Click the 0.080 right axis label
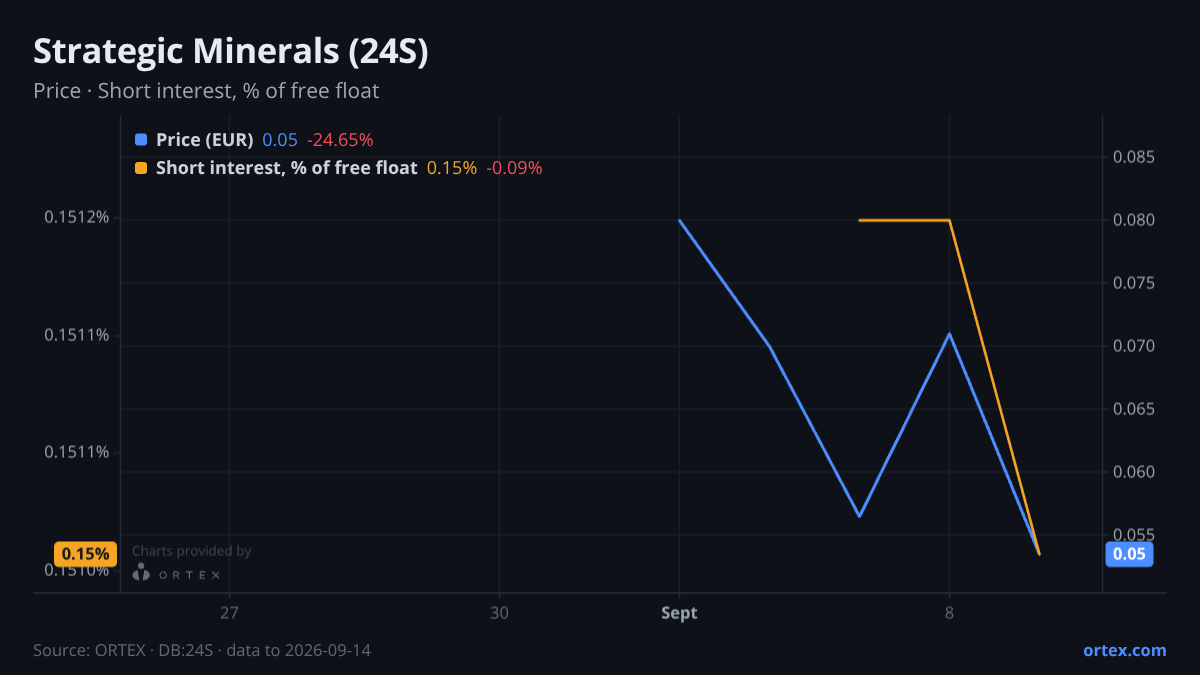Viewport: 1200px width, 675px height. 1133,220
